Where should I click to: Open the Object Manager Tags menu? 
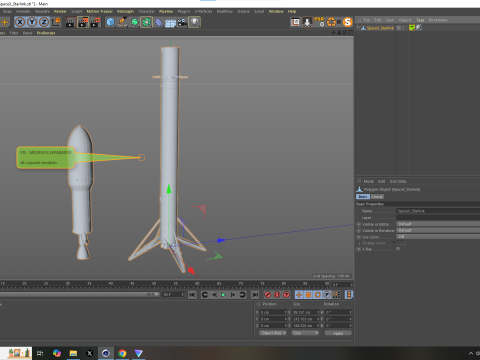(420, 20)
